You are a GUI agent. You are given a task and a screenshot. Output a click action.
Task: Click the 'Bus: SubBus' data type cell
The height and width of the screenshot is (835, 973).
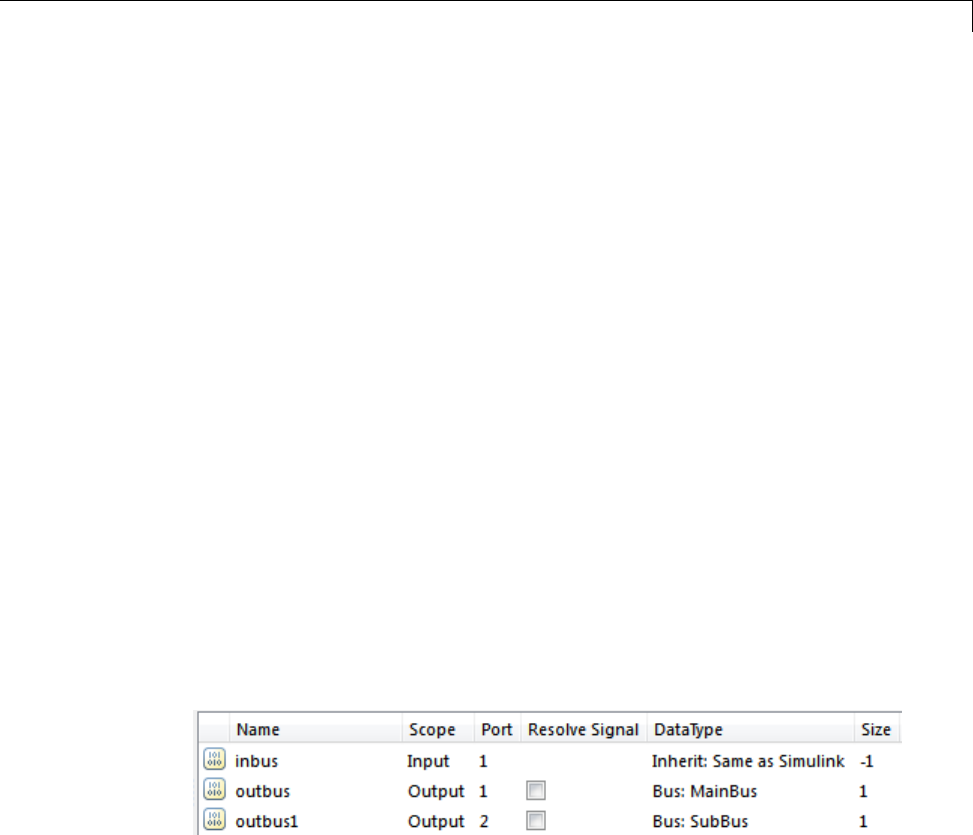700,821
